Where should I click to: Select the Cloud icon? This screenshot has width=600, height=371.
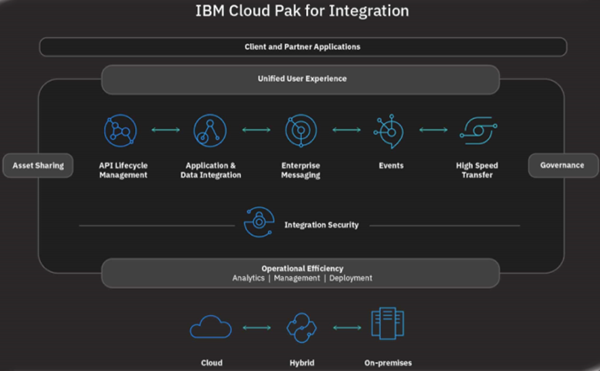[x=211, y=327]
